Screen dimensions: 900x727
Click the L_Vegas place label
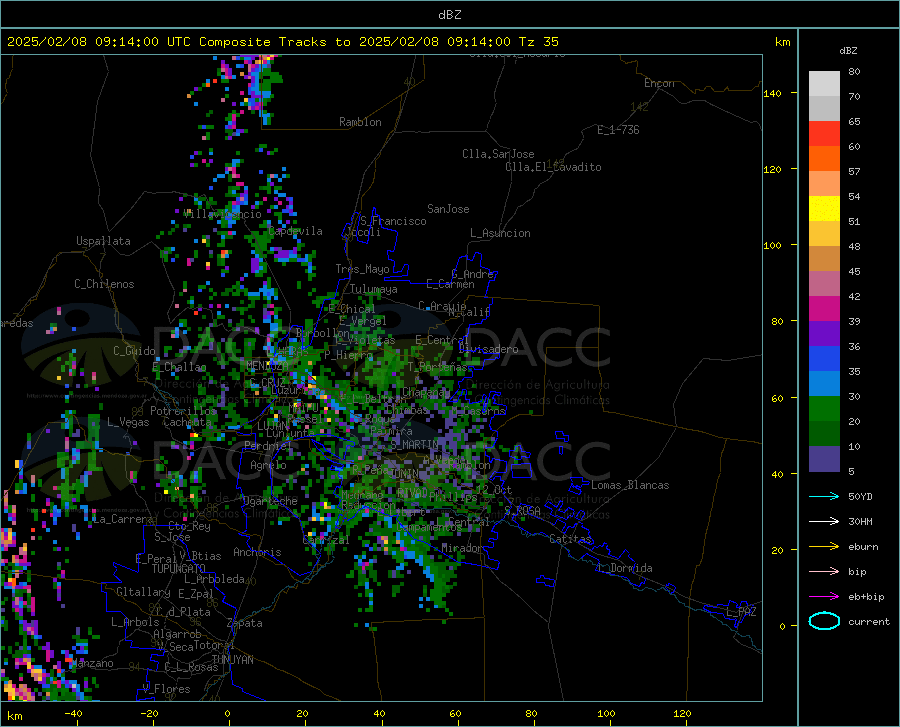128,422
